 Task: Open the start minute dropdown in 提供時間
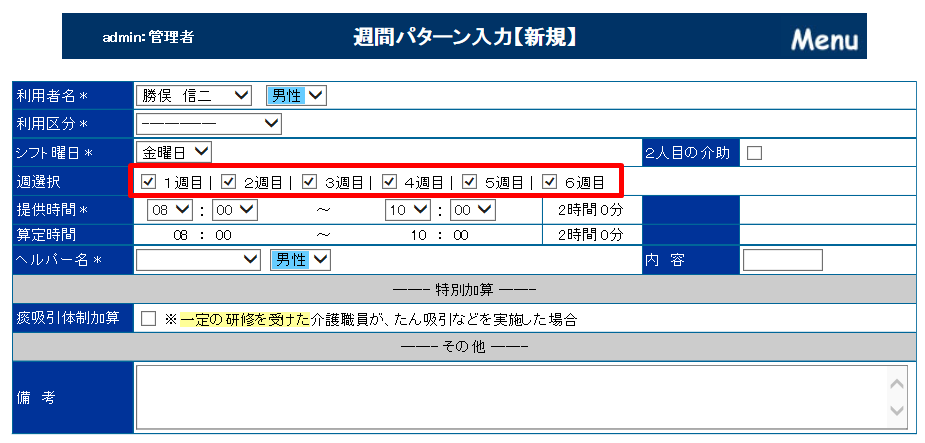click(x=234, y=210)
